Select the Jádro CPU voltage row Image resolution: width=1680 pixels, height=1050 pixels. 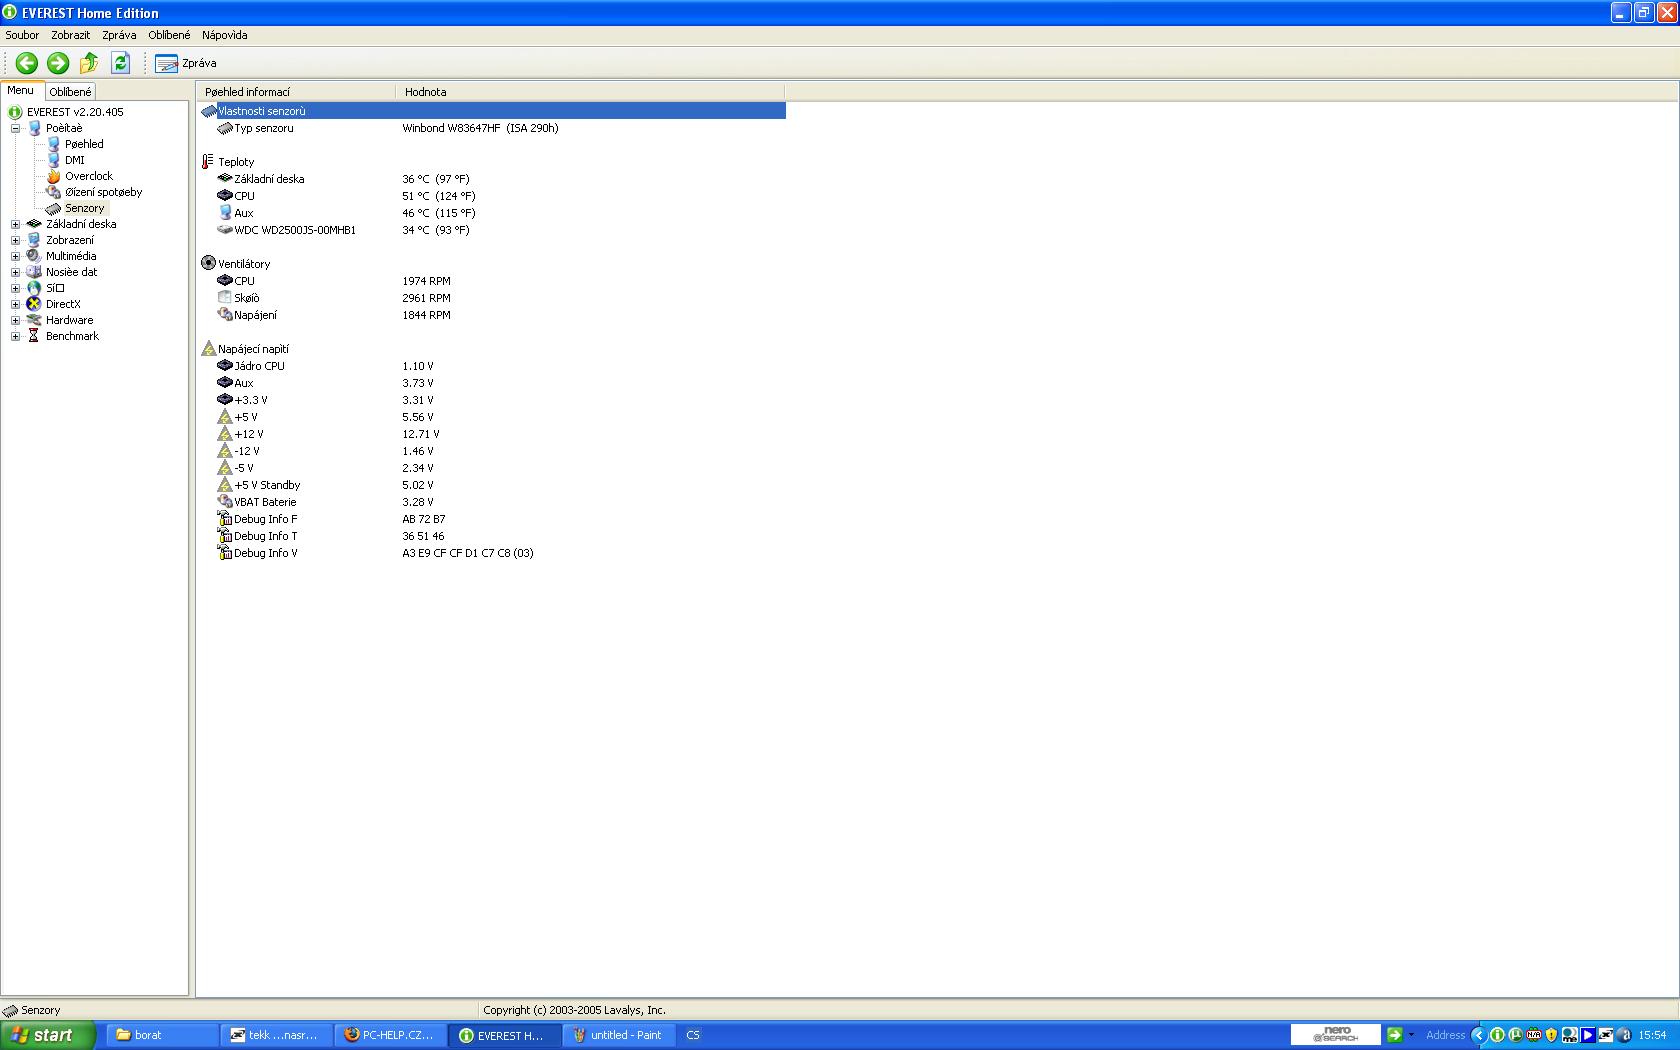492,366
